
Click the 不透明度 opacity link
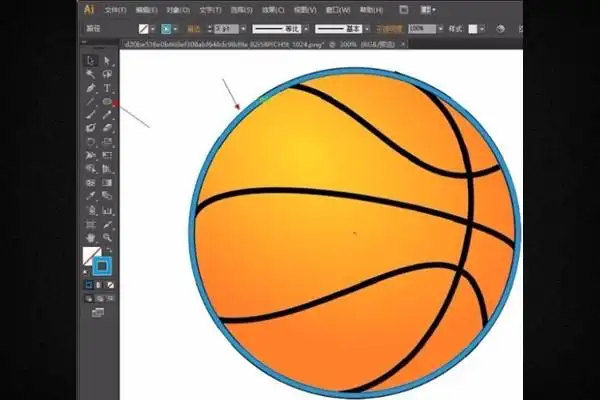pyautogui.click(x=389, y=29)
